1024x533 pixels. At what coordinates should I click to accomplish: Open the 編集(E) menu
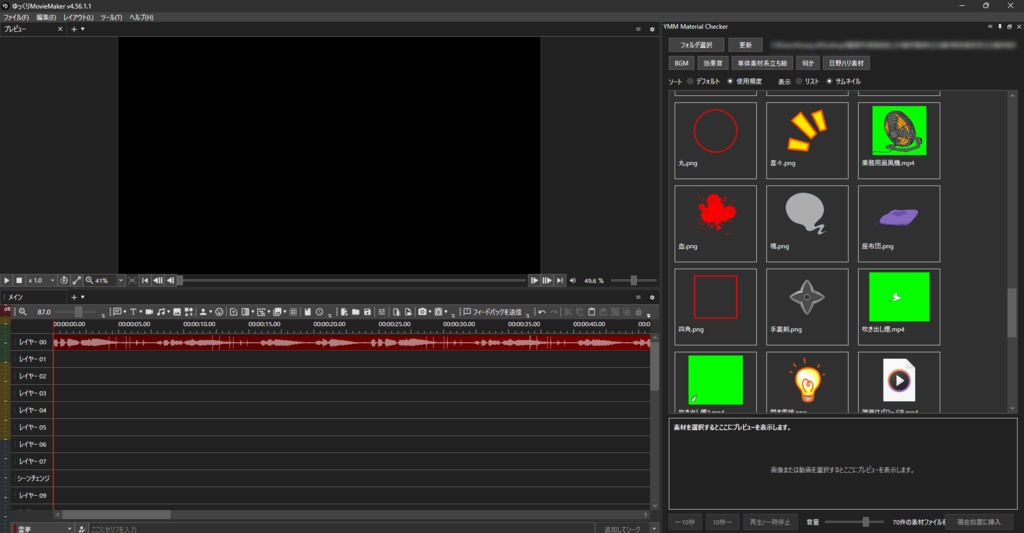point(46,18)
